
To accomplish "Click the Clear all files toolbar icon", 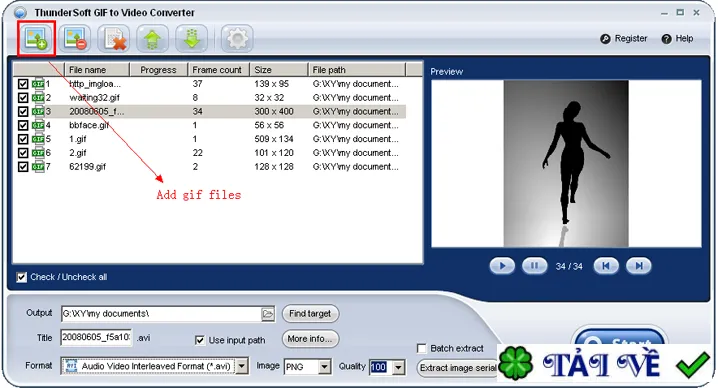I will 114,38.
